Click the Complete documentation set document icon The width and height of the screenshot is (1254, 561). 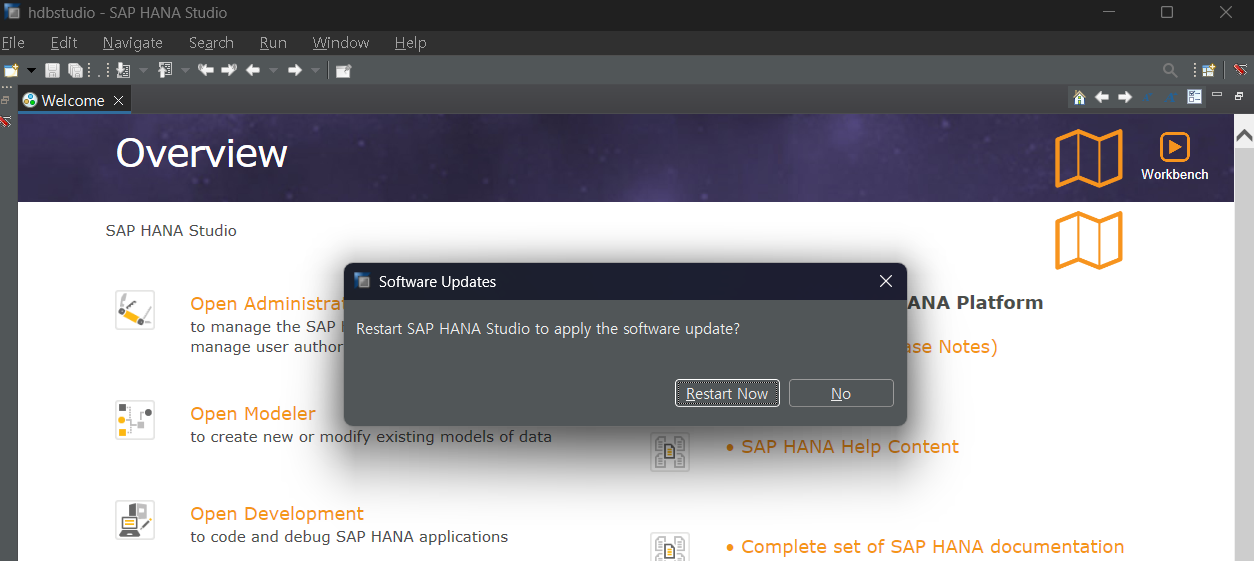tap(670, 547)
